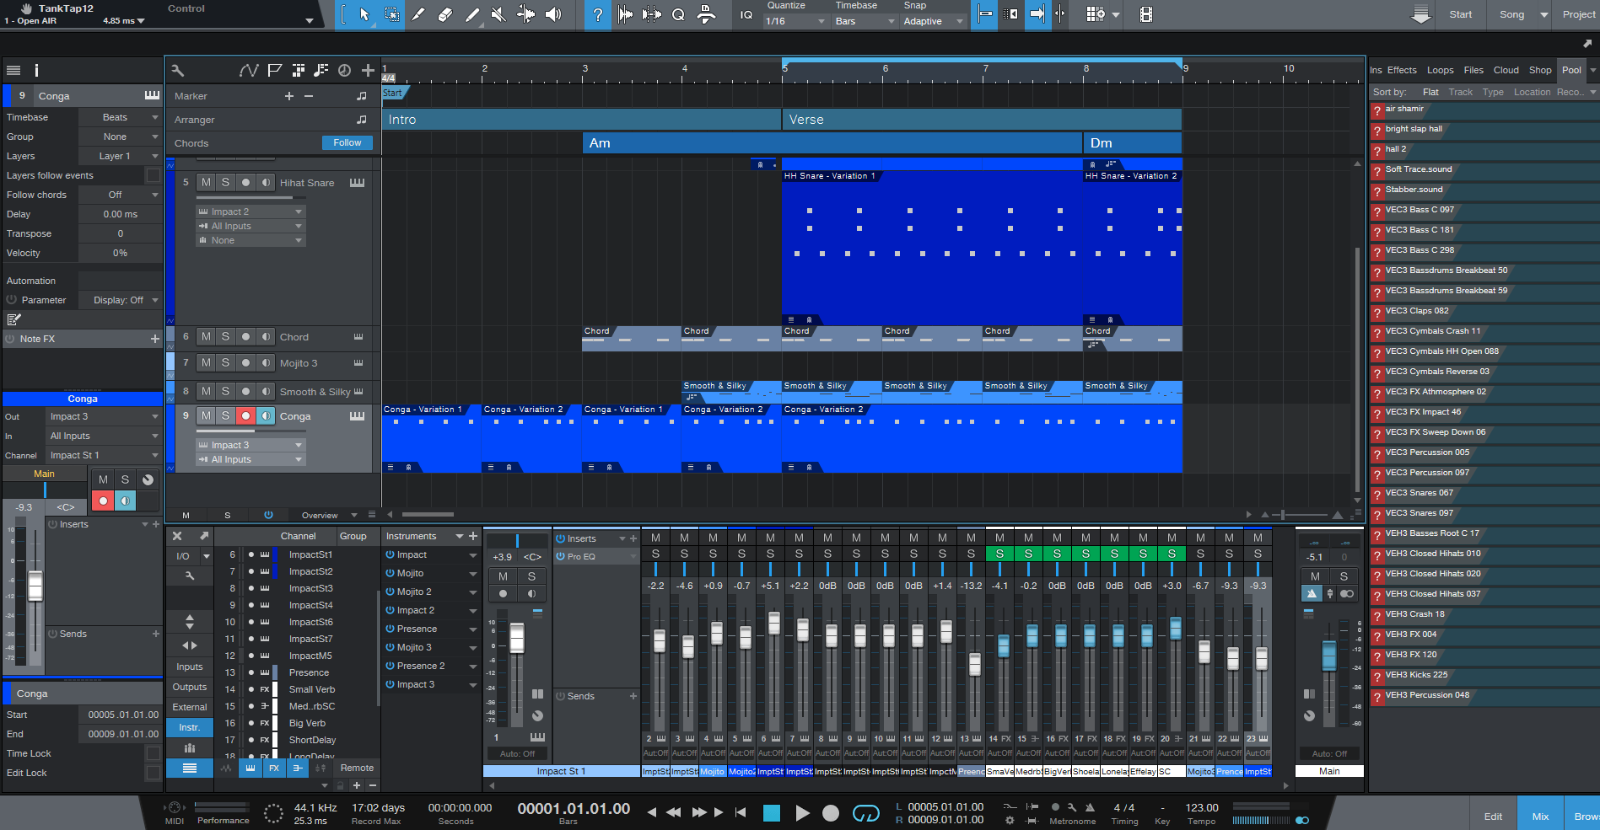1600x830 pixels.
Task: Mute the Smooth & Silky track
Action: tap(206, 391)
